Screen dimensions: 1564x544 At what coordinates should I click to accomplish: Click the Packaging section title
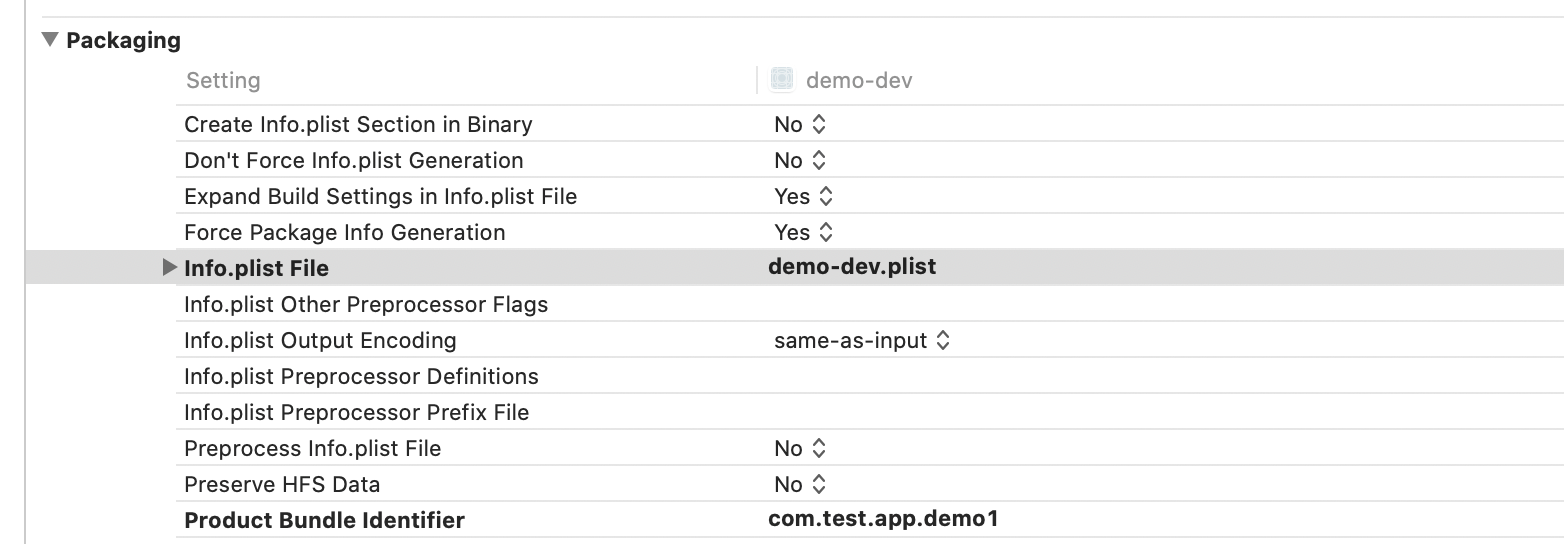(x=123, y=41)
